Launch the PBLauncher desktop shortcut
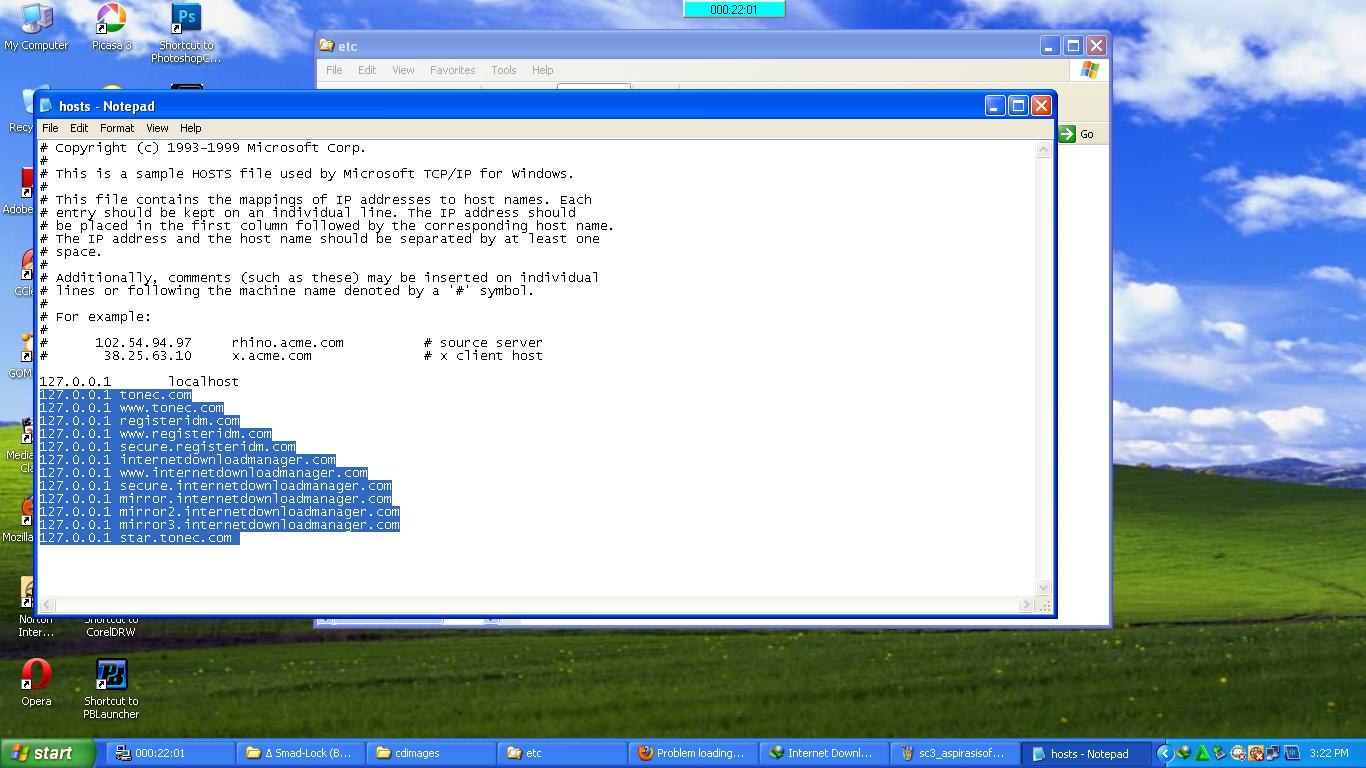 pos(111,688)
